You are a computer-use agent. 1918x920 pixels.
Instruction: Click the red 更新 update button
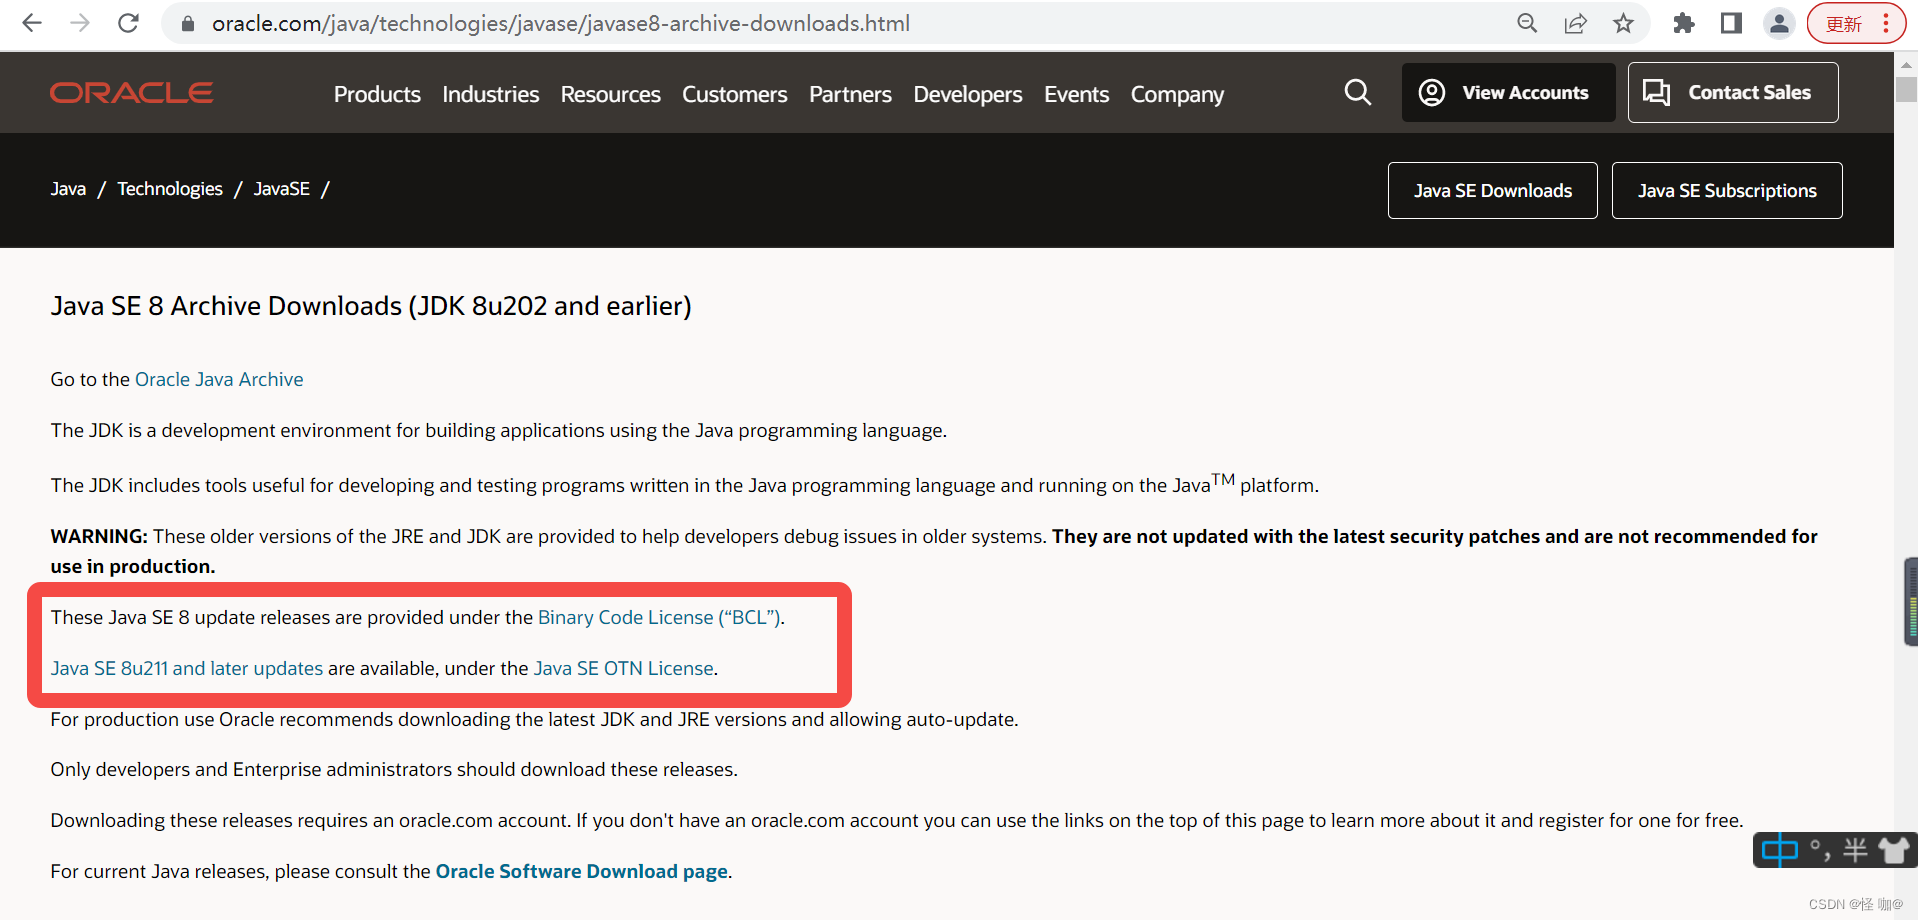[x=1843, y=24]
